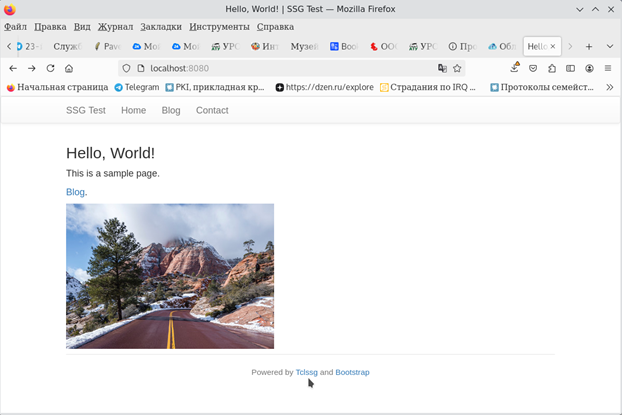The image size is (624, 416).
Task: Open the Downloads panel
Action: (x=514, y=68)
